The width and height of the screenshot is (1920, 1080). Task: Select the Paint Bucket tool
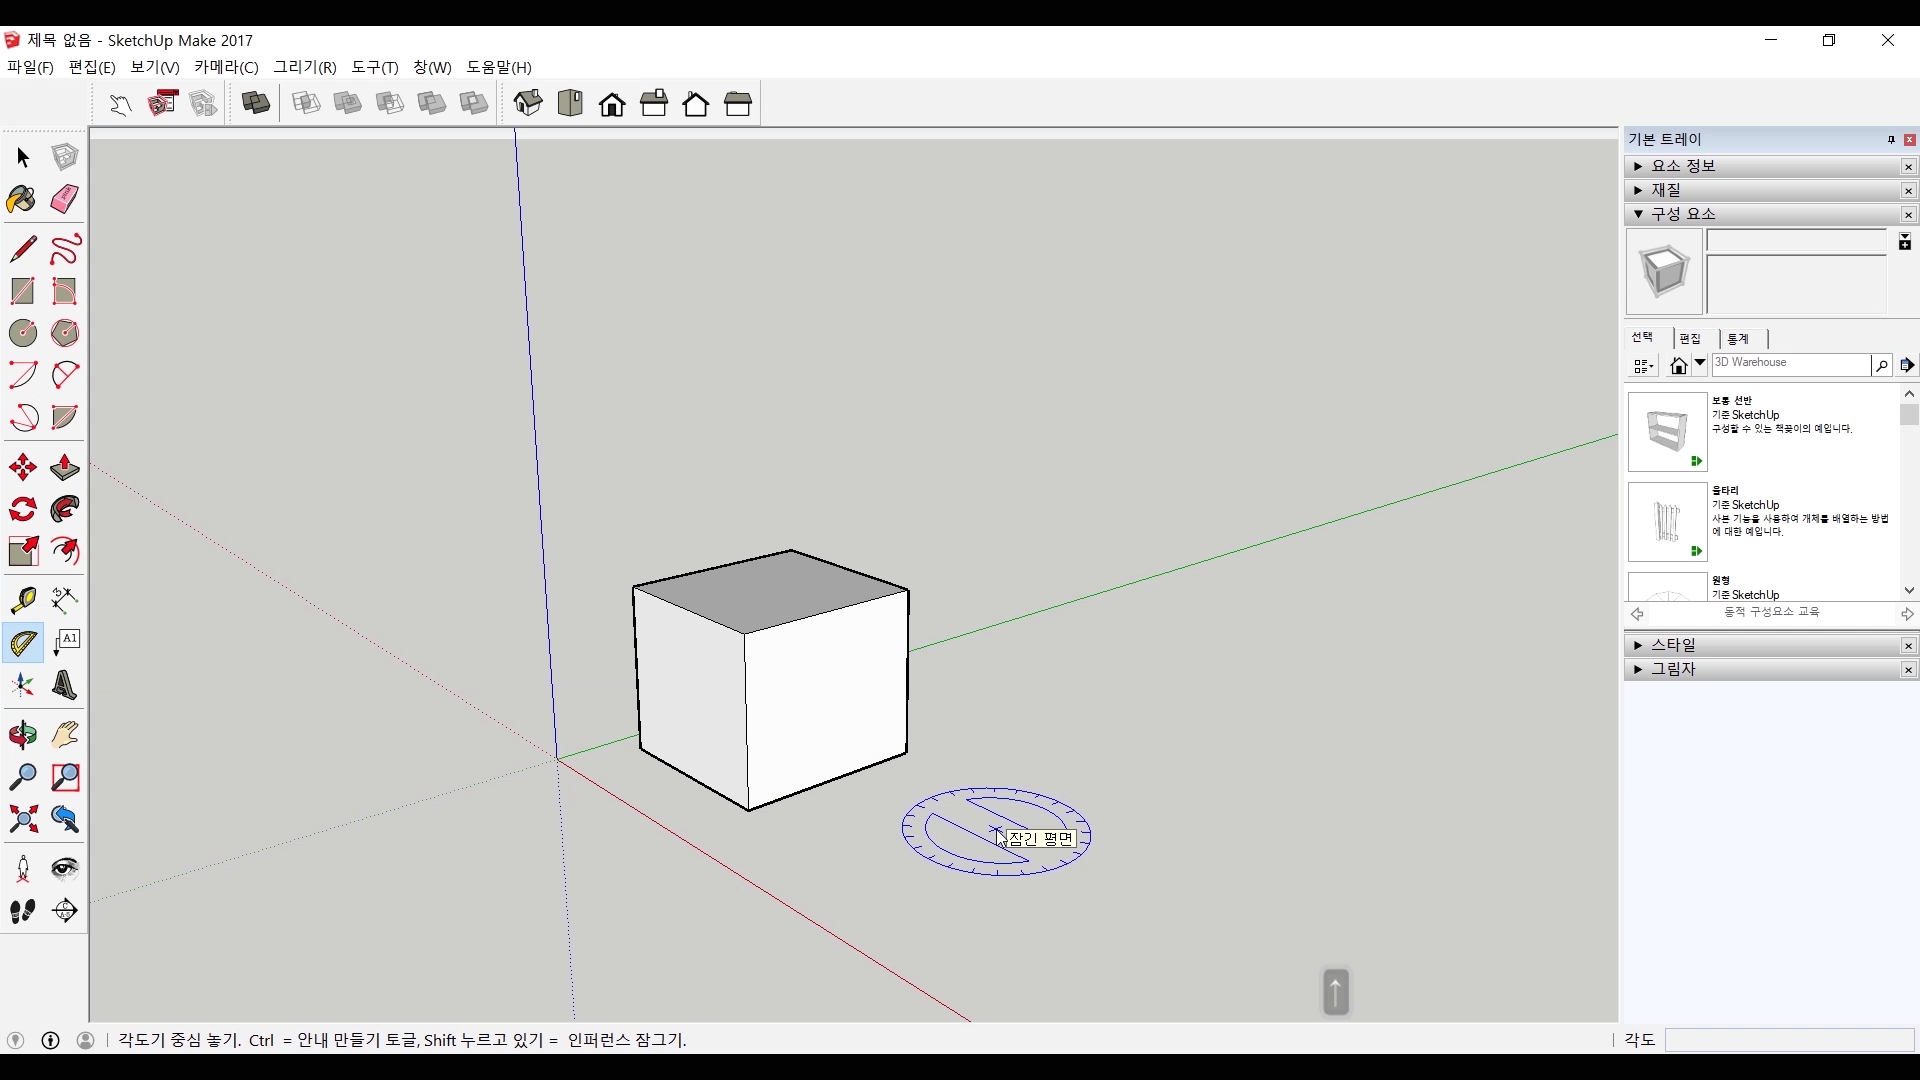click(x=22, y=199)
